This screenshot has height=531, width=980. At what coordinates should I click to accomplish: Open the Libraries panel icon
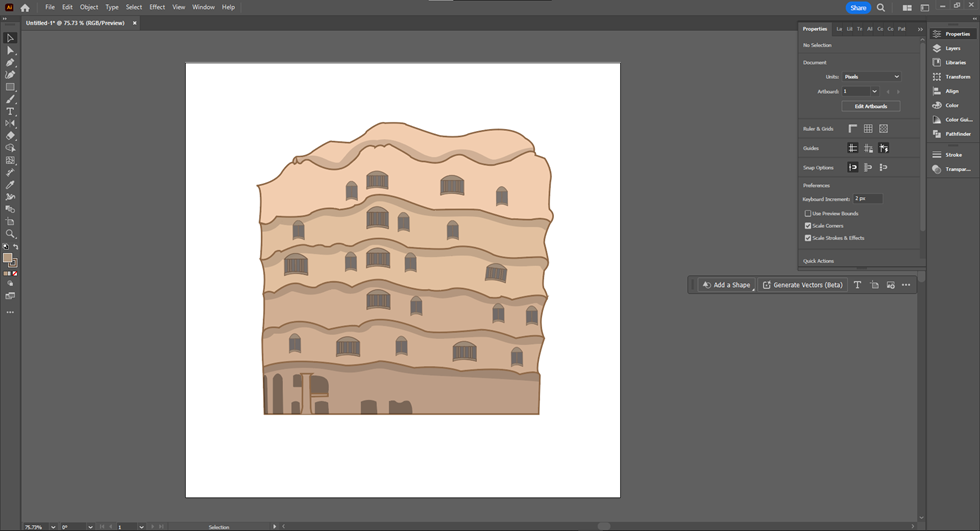click(937, 62)
